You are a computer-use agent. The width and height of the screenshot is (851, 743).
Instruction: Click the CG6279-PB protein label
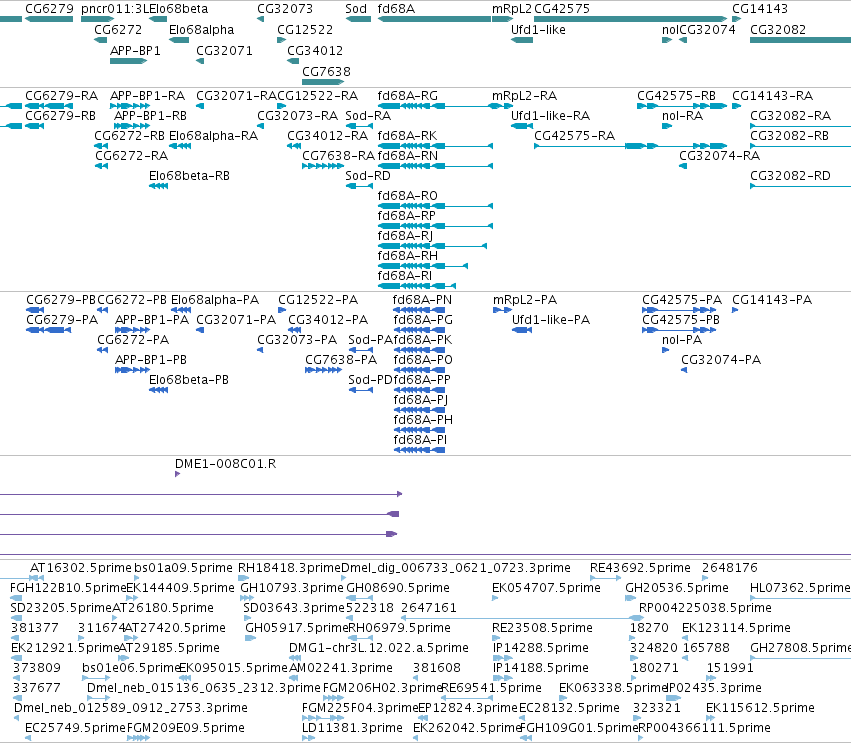(61, 300)
